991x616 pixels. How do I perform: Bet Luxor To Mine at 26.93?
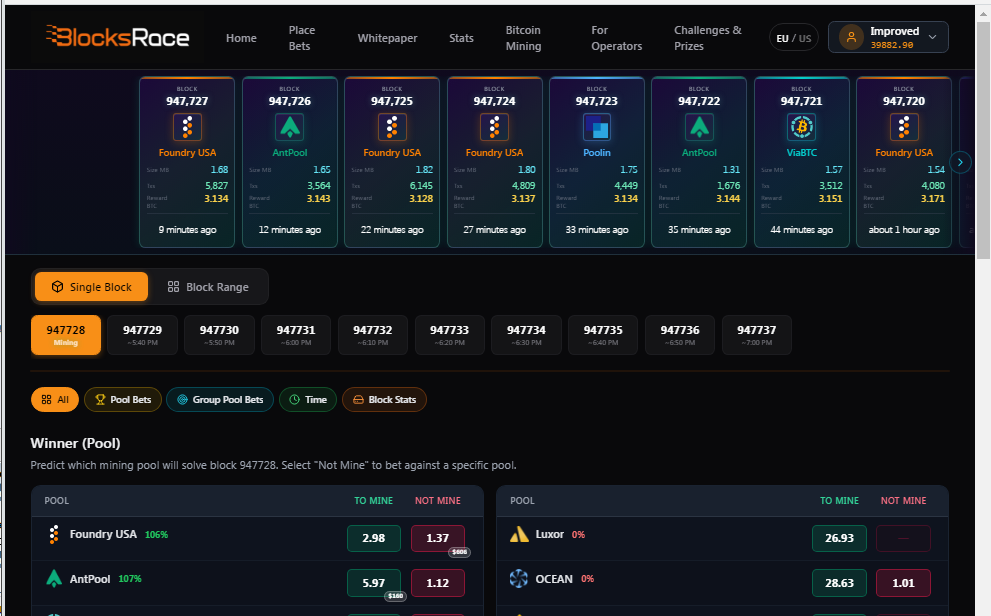pos(839,538)
